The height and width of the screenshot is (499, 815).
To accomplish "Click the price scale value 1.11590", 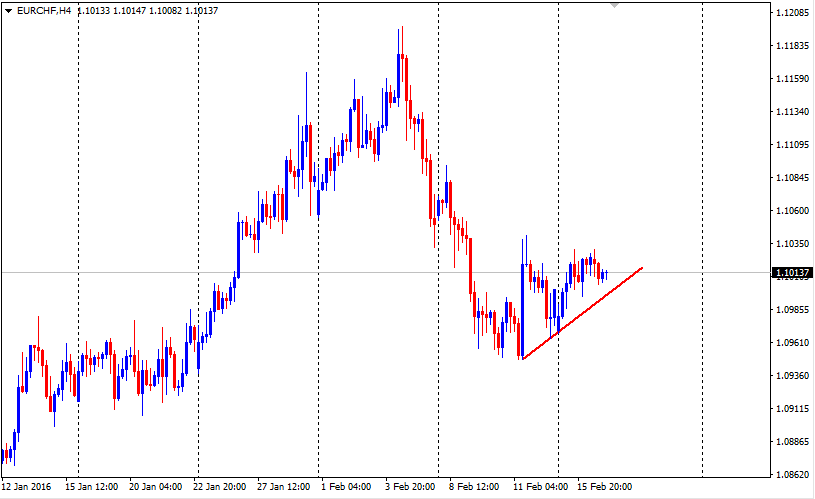I will tap(792, 78).
